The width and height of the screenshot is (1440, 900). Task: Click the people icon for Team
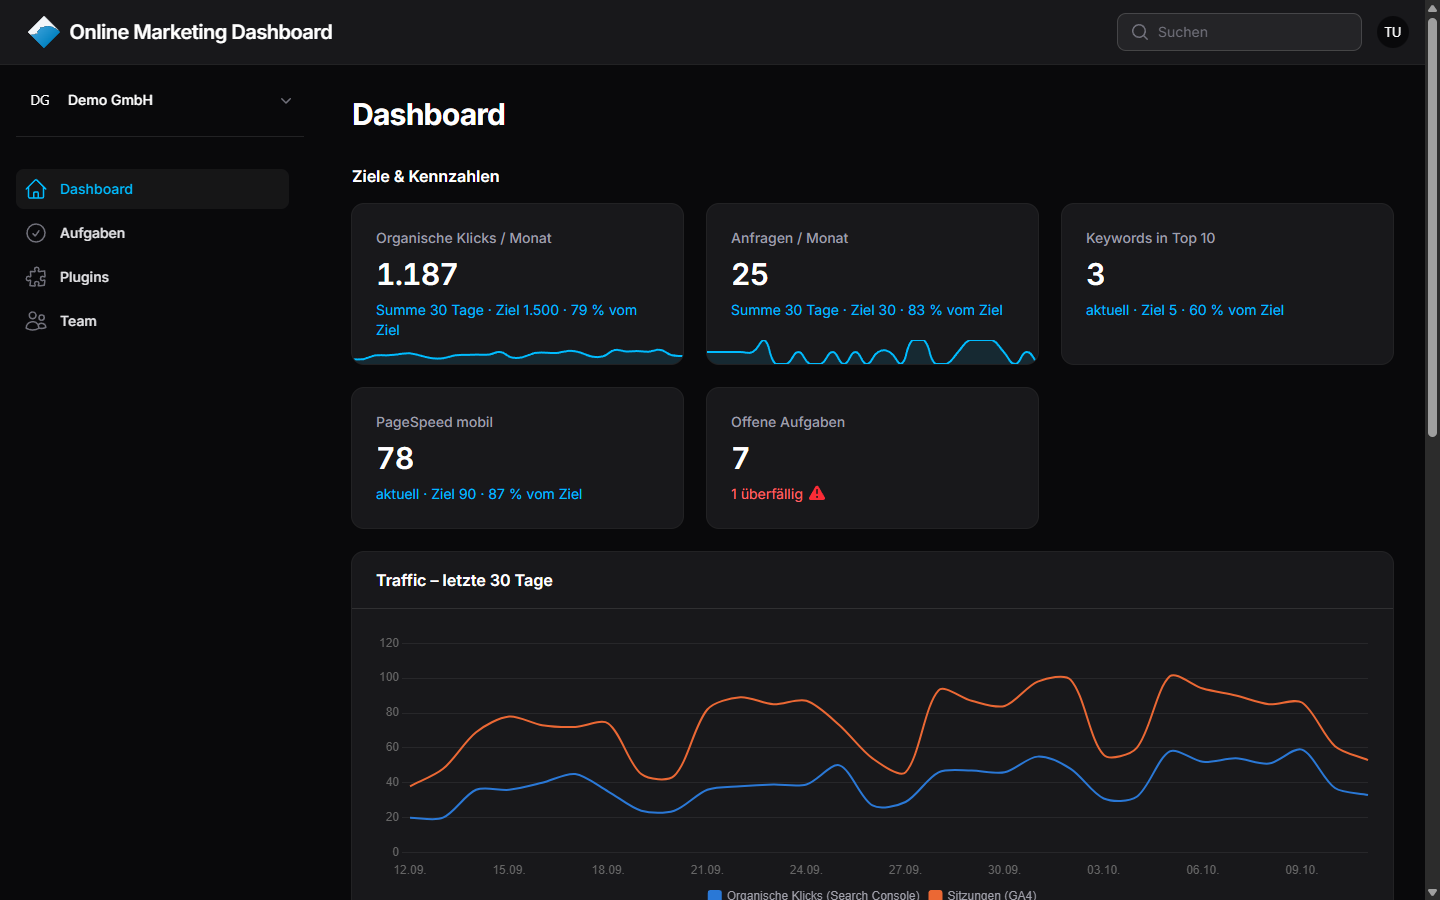click(36, 321)
